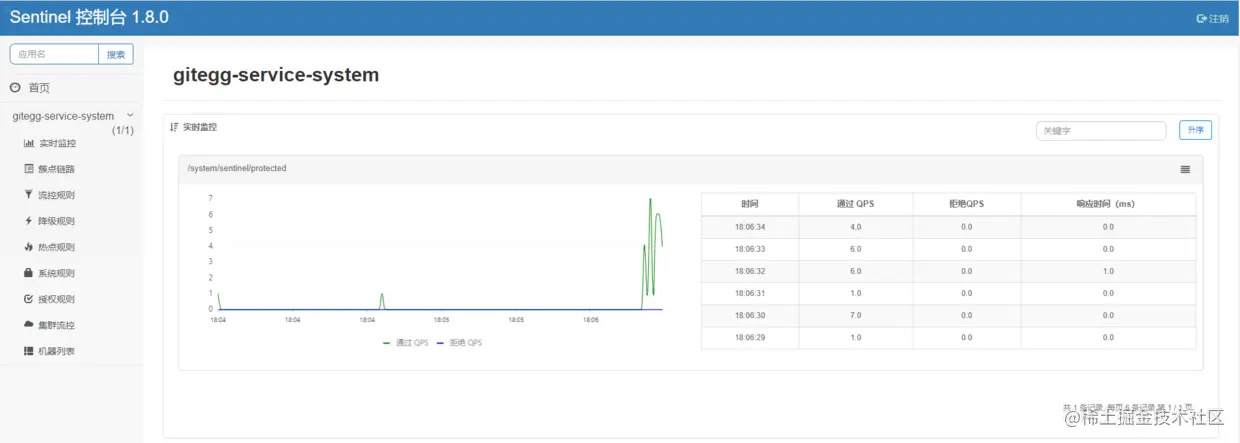Collapse the gitegg-service-system sidebar group
Image resolution: width=1240 pixels, height=443 pixels.
click(x=72, y=116)
